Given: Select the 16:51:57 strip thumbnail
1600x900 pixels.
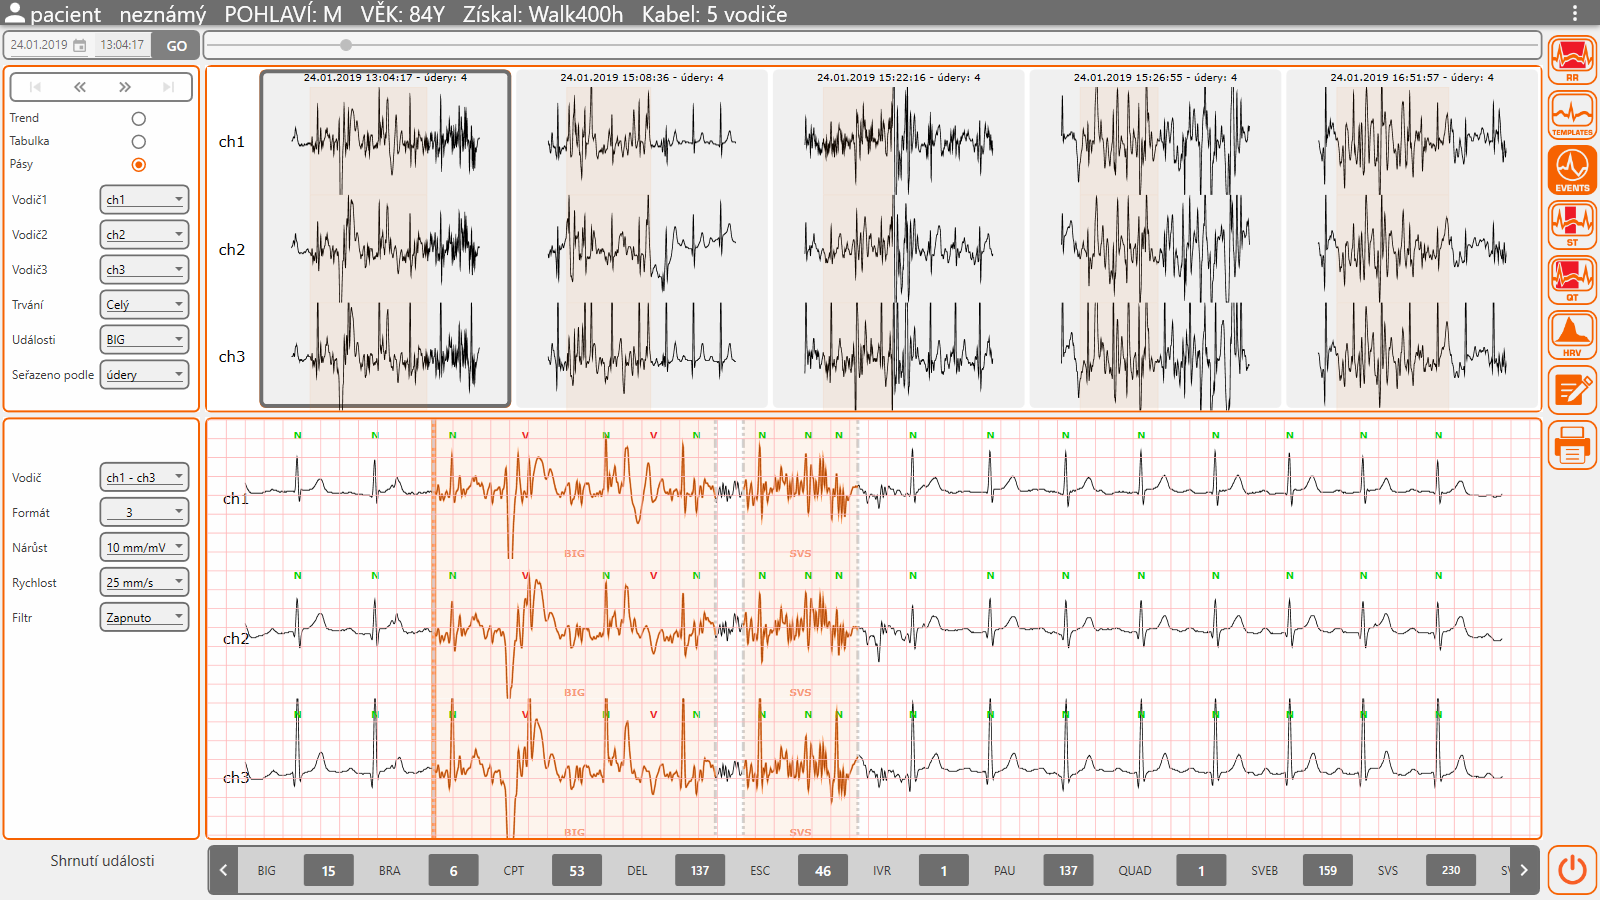Looking at the screenshot, I should point(1412,239).
